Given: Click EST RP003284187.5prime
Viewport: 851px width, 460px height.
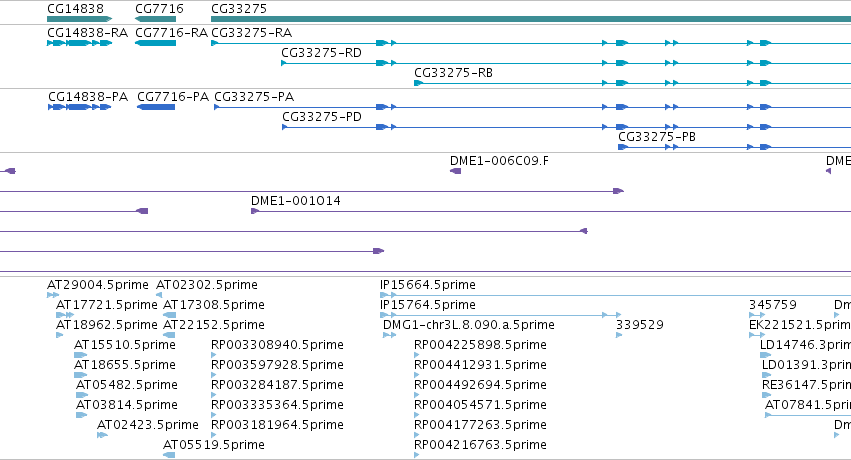Looking at the screenshot, I should coord(277,385).
